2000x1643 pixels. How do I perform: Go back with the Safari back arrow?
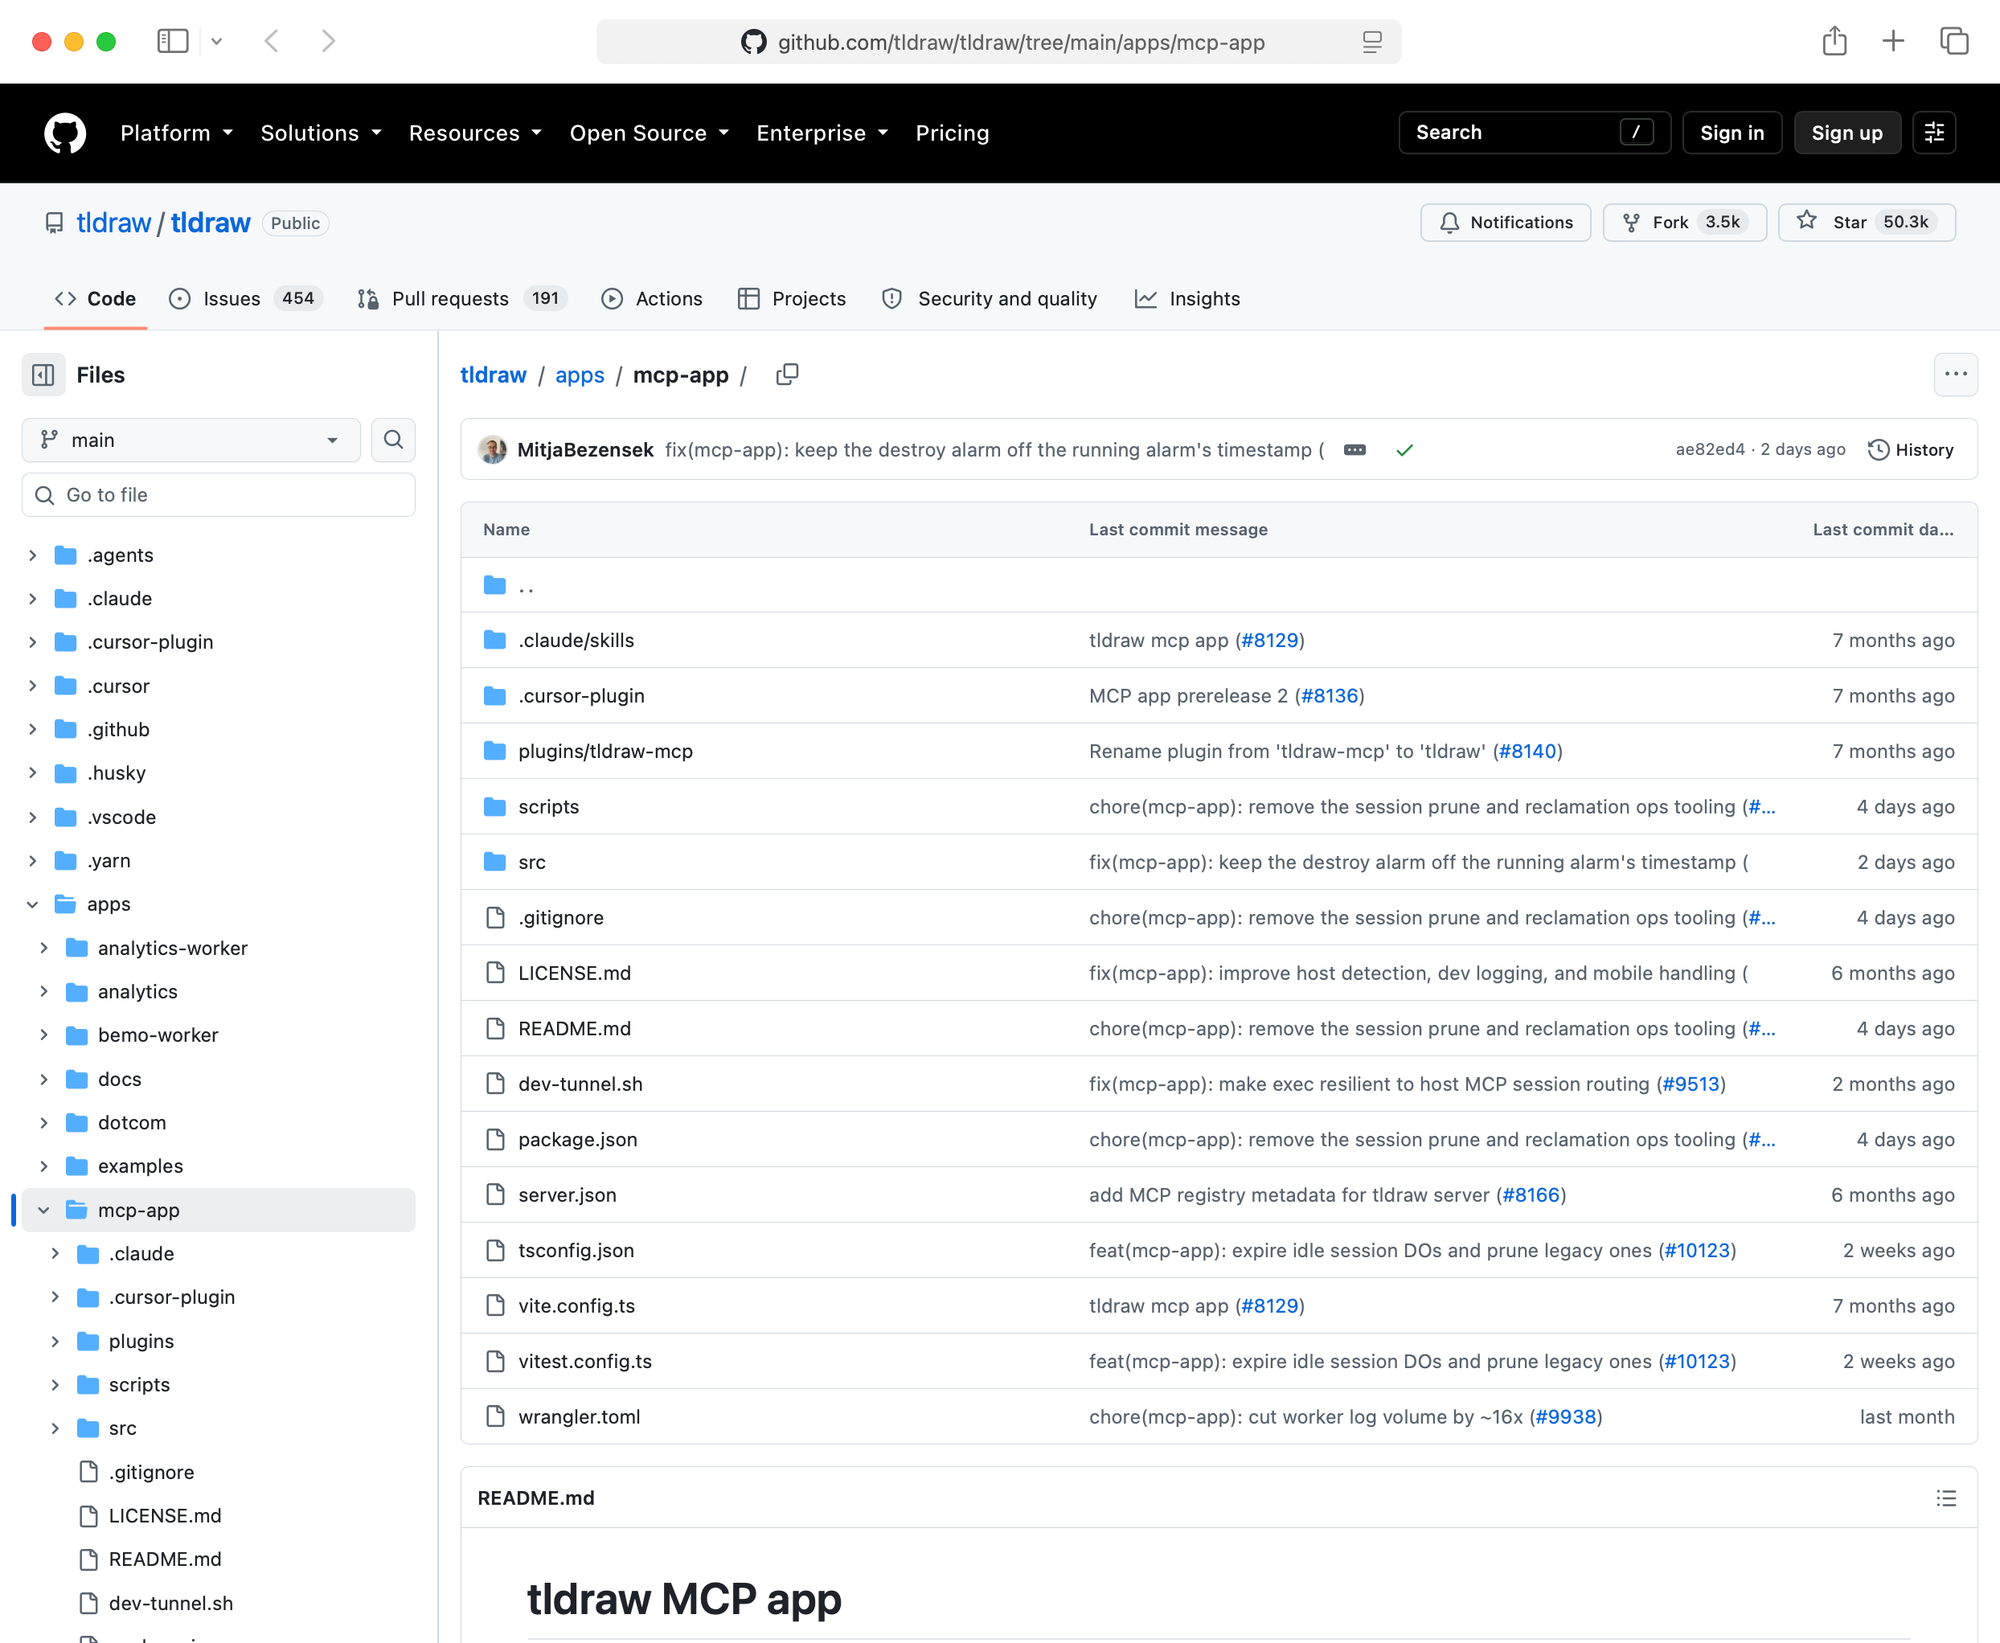(271, 41)
